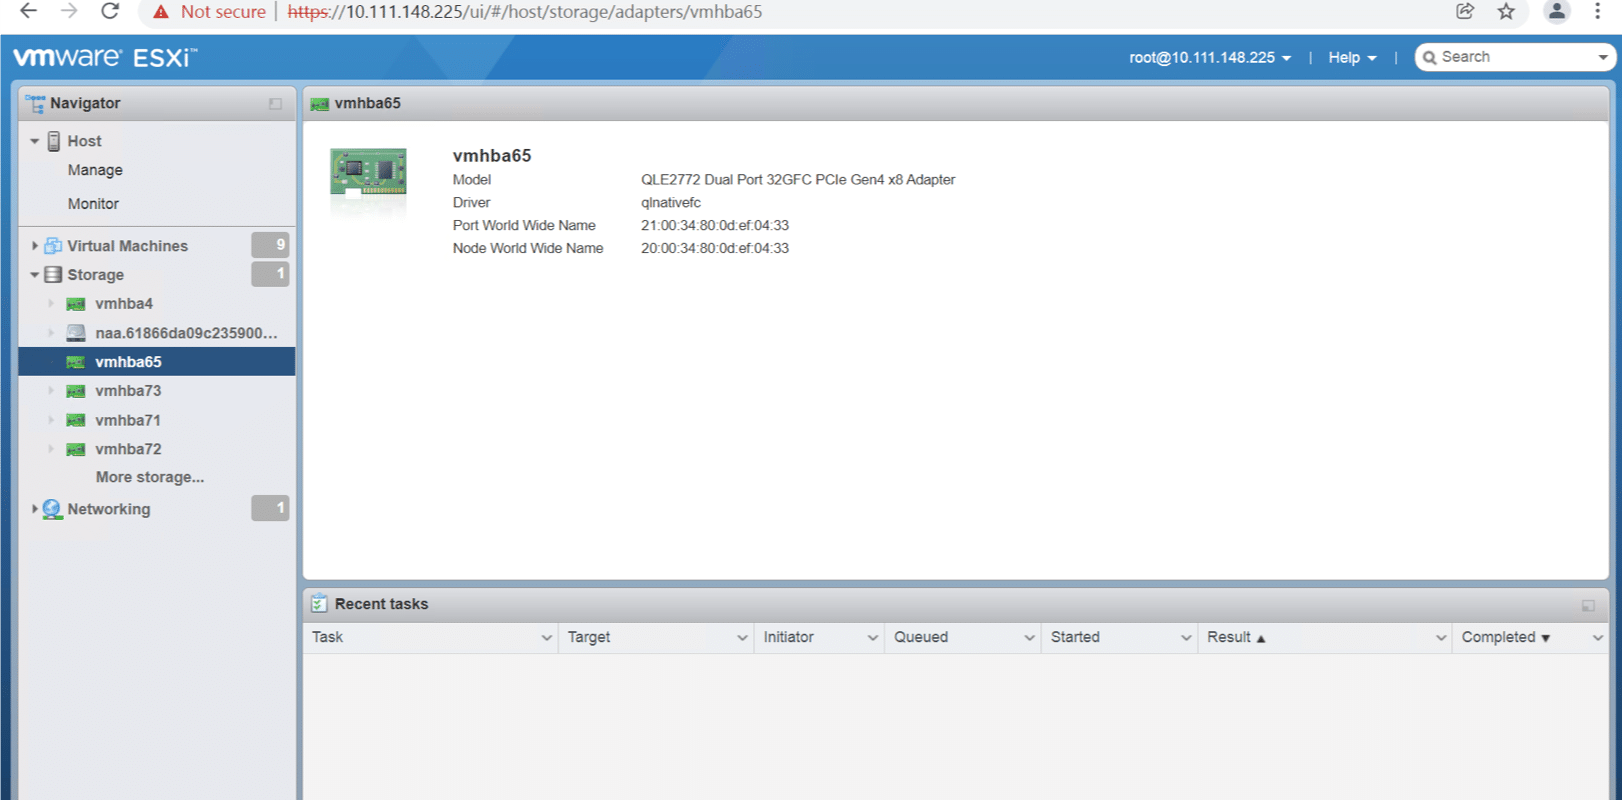Screen dimensions: 1622x800
Task: Click the vmhba65 title bar adapter icon
Action: click(320, 104)
